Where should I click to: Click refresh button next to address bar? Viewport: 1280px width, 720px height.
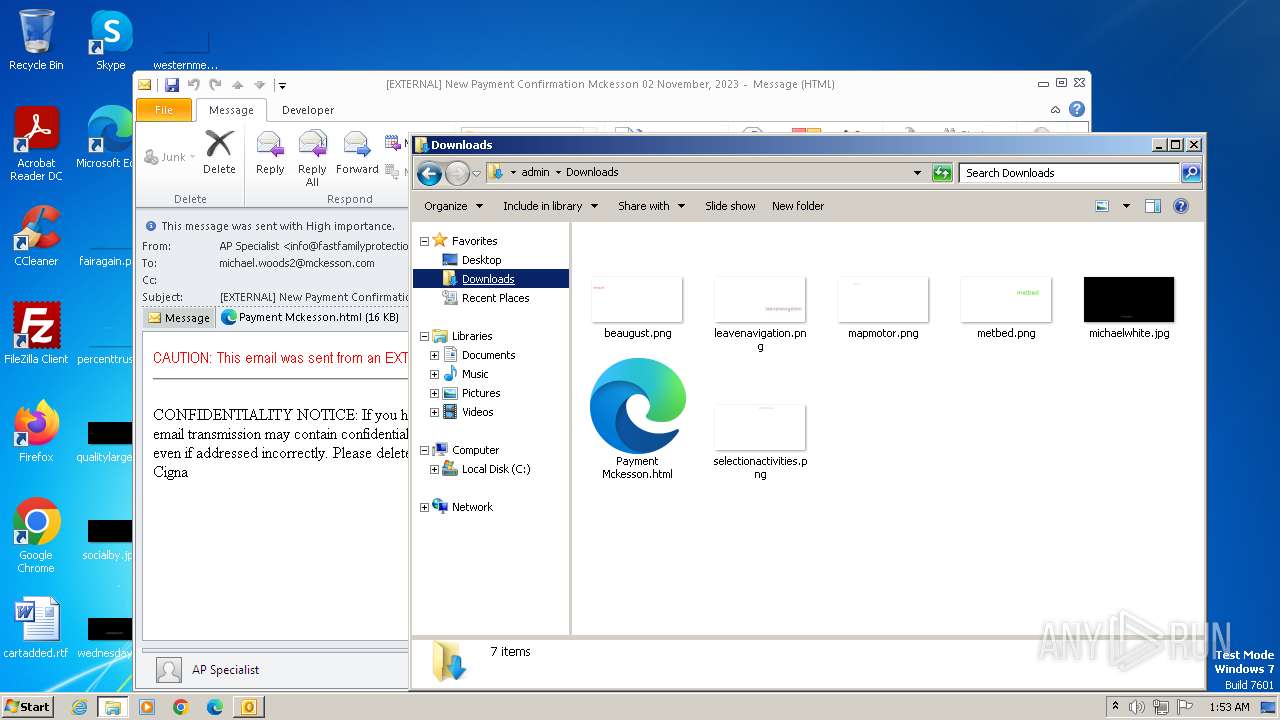pos(942,173)
